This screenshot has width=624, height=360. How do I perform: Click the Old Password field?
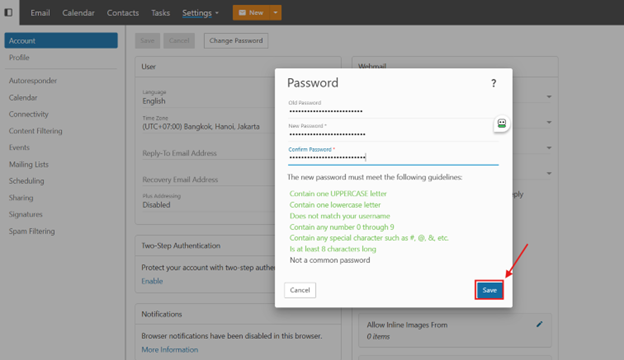pos(392,108)
